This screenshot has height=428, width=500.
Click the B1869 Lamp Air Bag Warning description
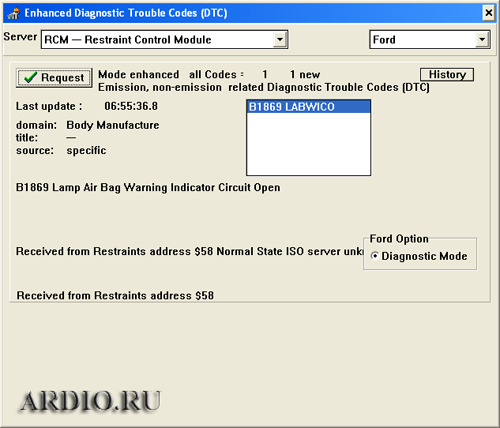[148, 188]
